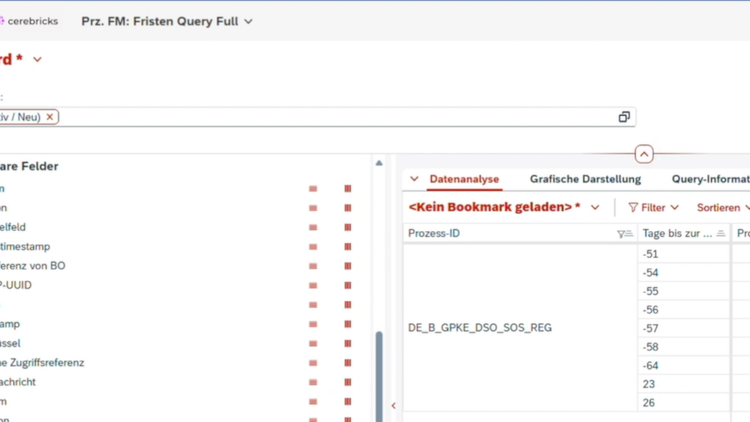Click the 'timestamp' field name
Screen dimensions: 750x422
[25, 247]
